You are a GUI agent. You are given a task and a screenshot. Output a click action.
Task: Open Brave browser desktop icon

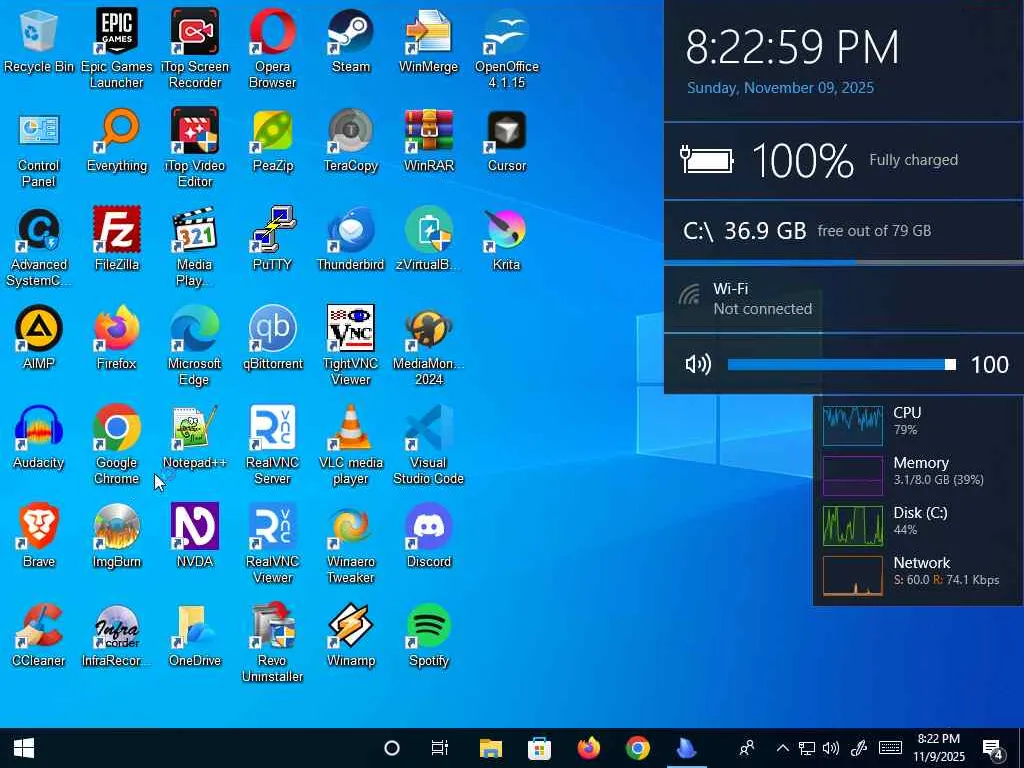pos(39,537)
